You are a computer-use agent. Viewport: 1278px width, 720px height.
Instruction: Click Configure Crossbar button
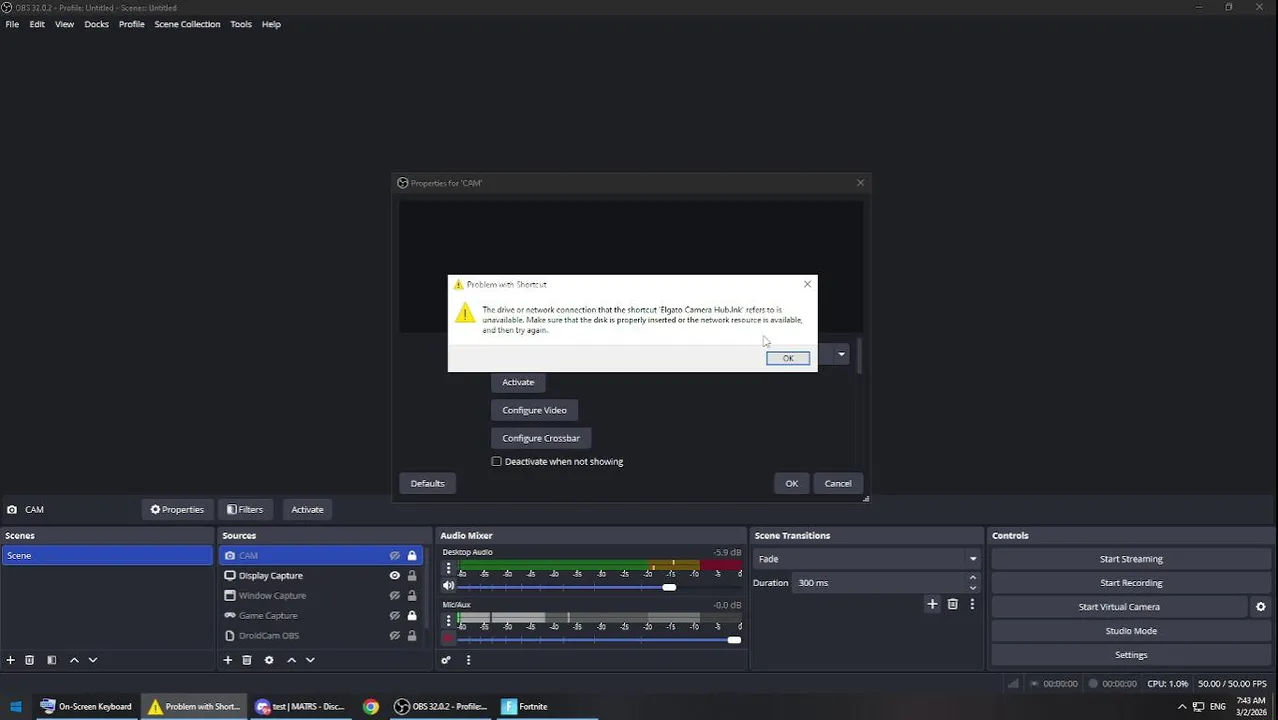click(541, 438)
